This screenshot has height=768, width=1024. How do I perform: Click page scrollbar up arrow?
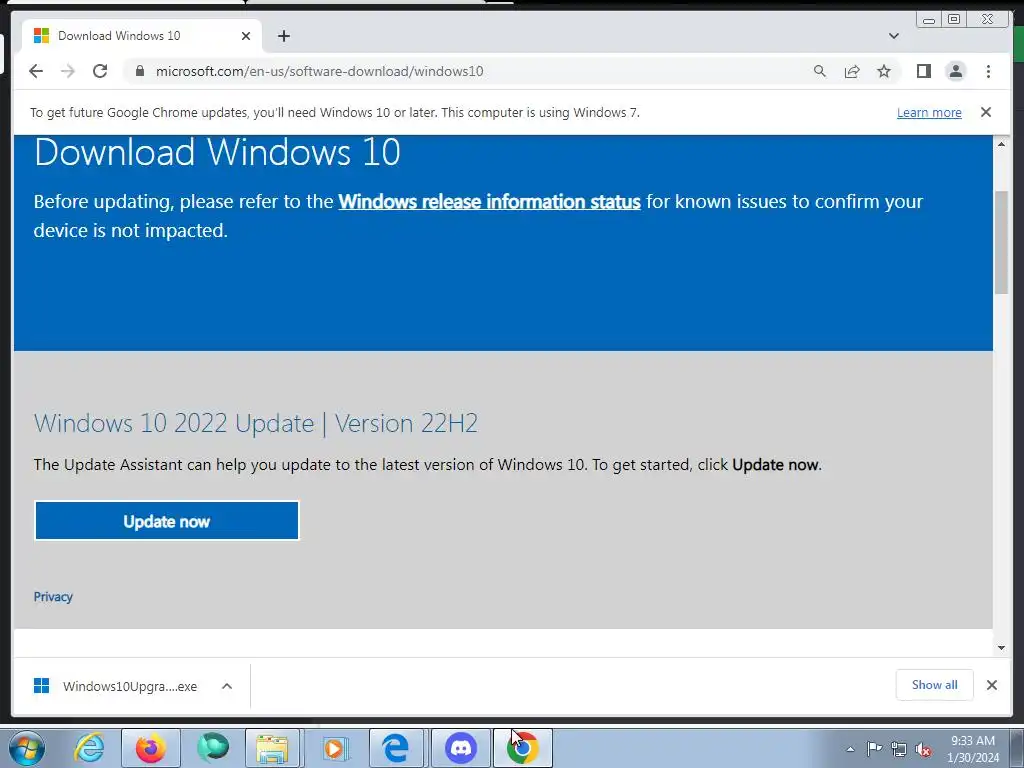click(x=1001, y=143)
